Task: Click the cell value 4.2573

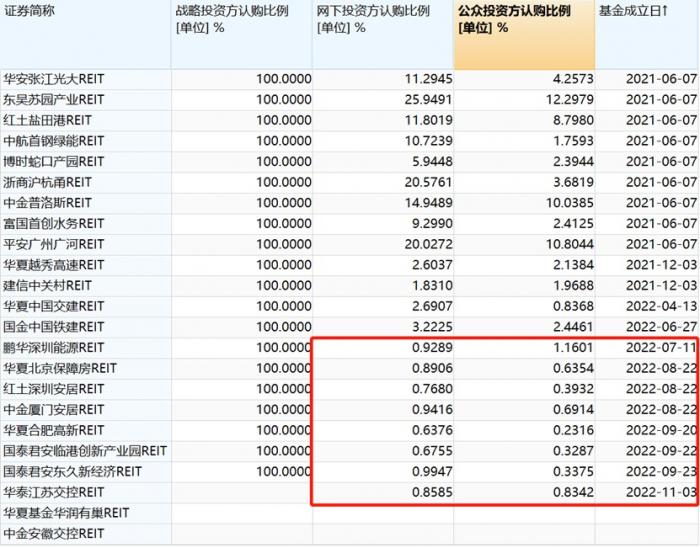Action: [573, 79]
